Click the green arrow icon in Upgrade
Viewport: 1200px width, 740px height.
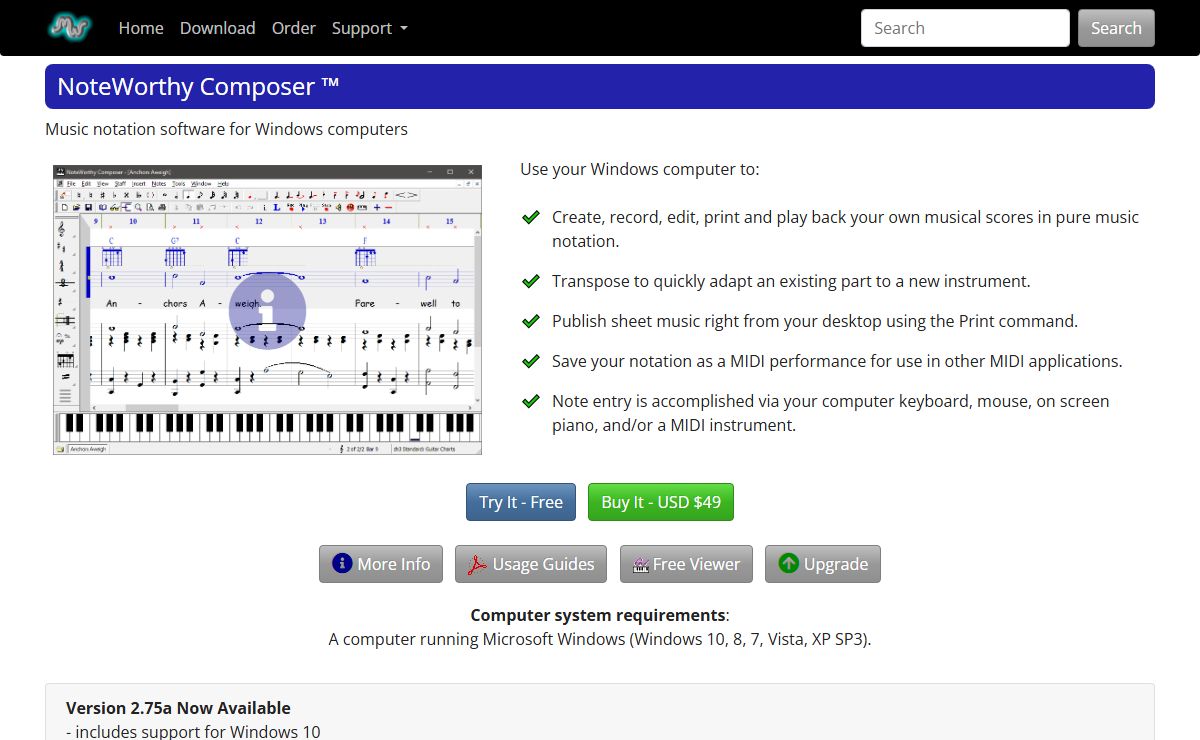coord(788,563)
